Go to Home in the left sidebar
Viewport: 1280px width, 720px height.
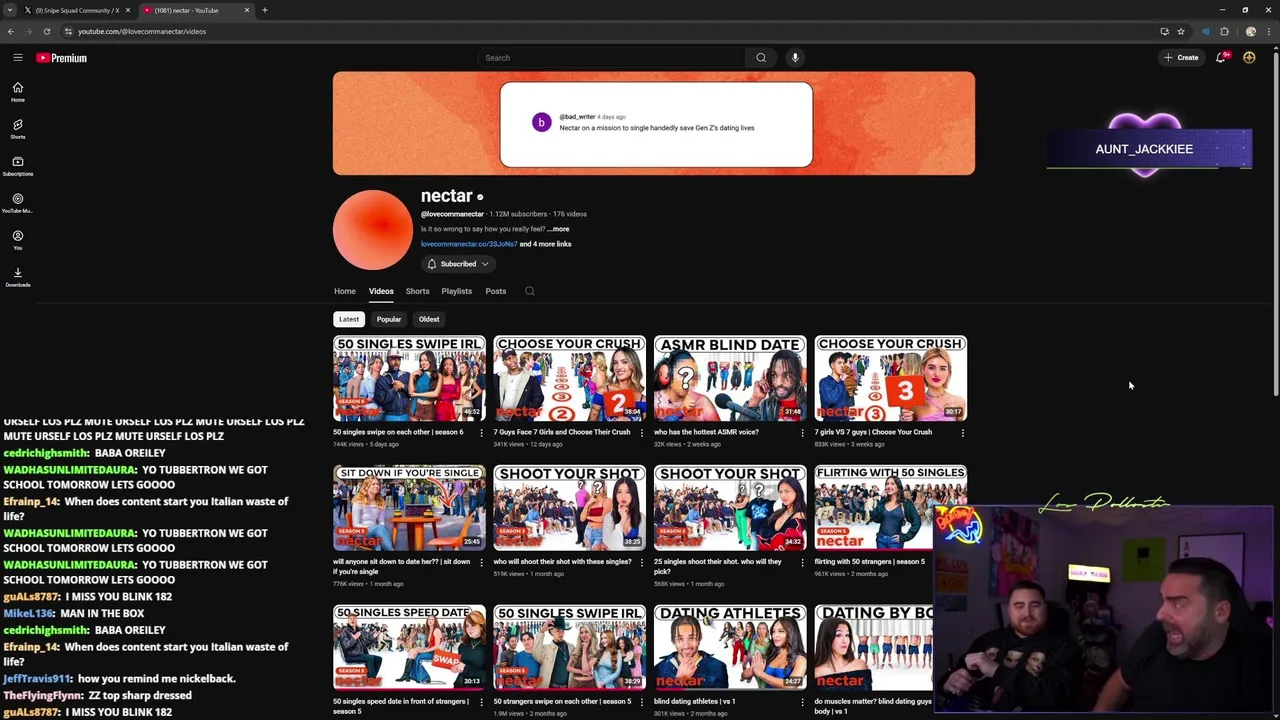point(17,92)
